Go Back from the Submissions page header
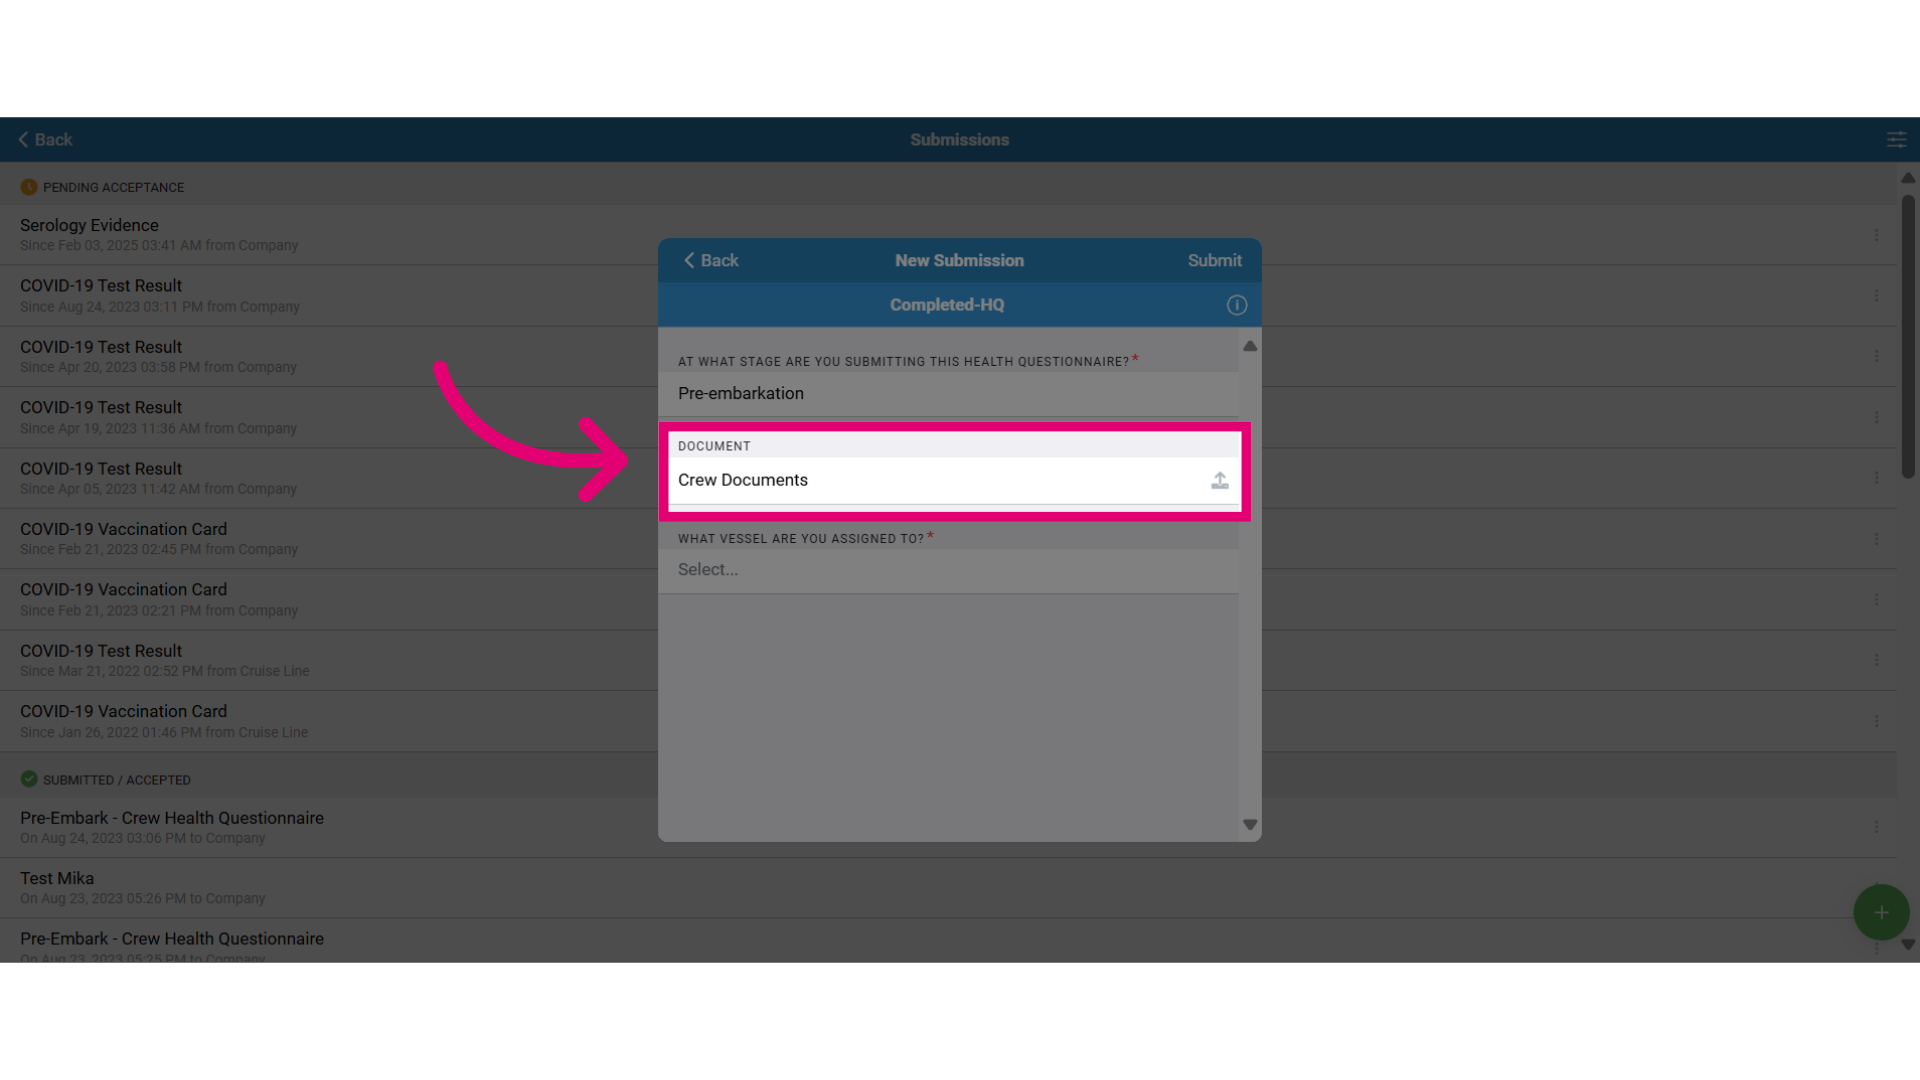Viewport: 1920px width, 1080px height. tap(45, 140)
